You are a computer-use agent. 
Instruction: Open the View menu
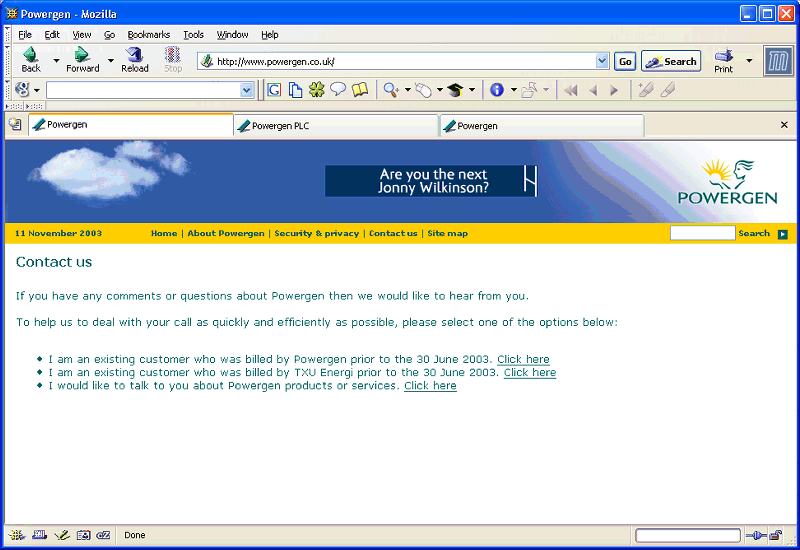click(x=82, y=35)
